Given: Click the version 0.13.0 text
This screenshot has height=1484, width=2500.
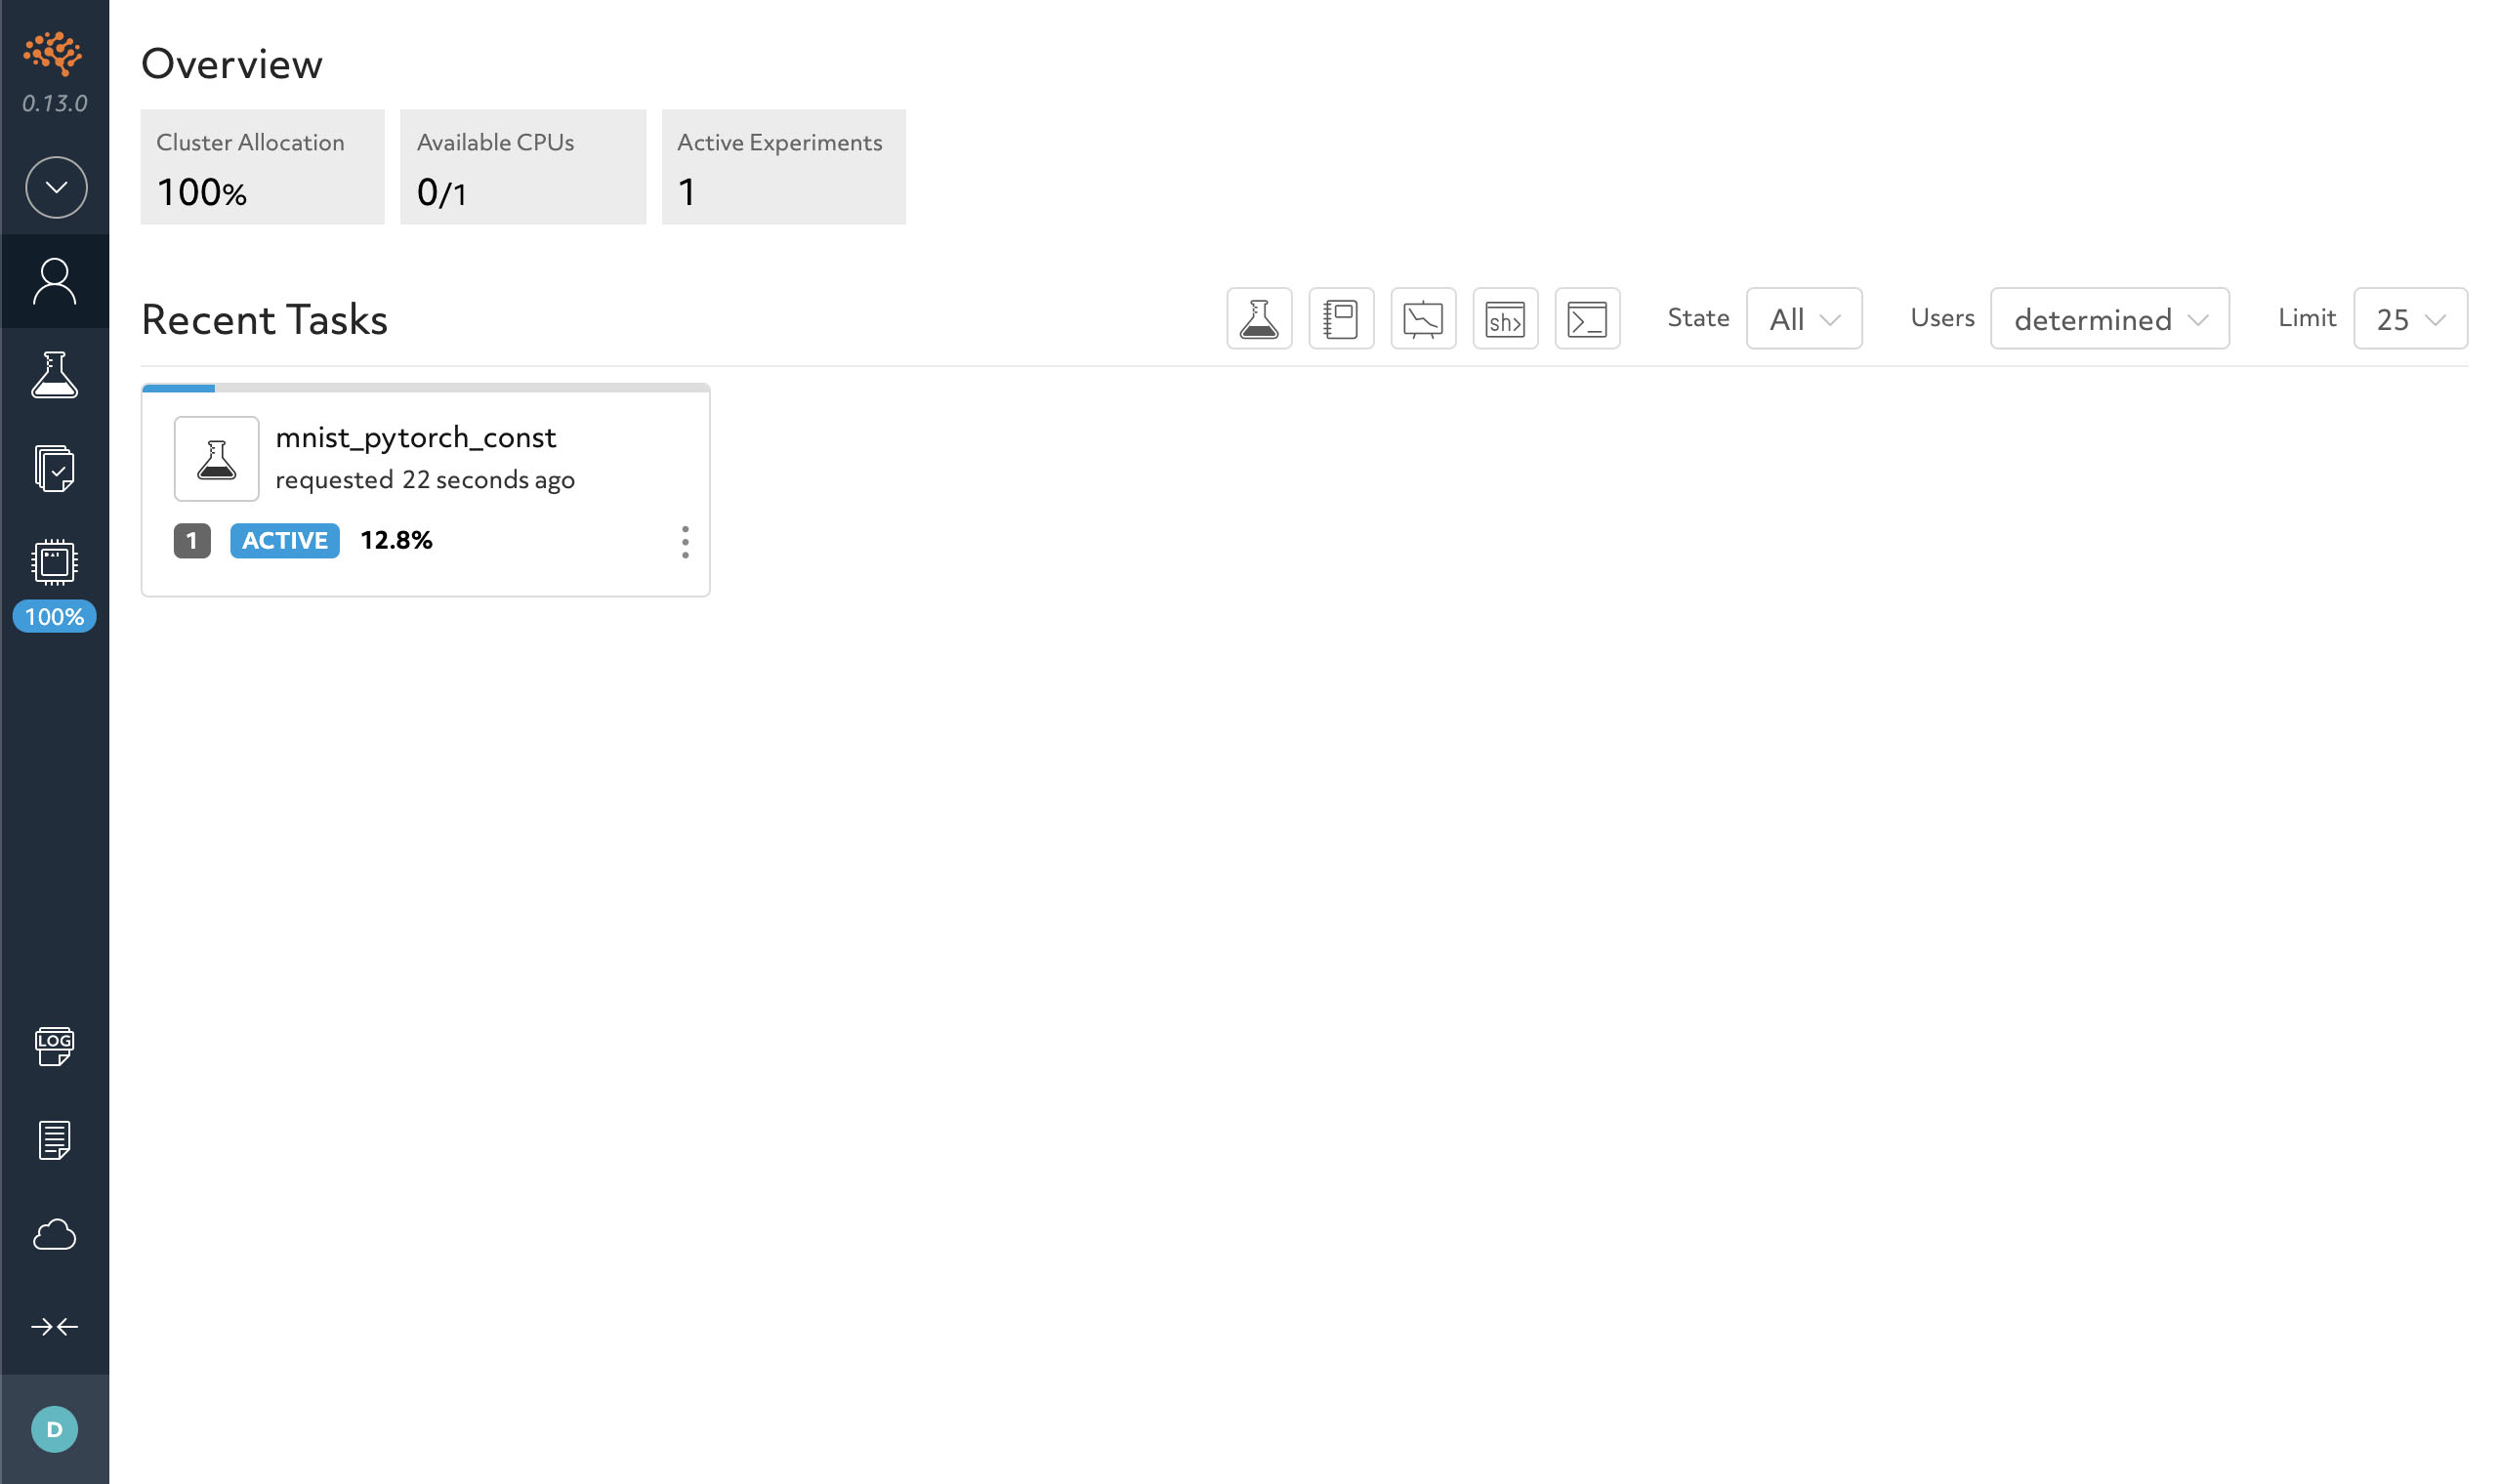Looking at the screenshot, I should point(55,104).
